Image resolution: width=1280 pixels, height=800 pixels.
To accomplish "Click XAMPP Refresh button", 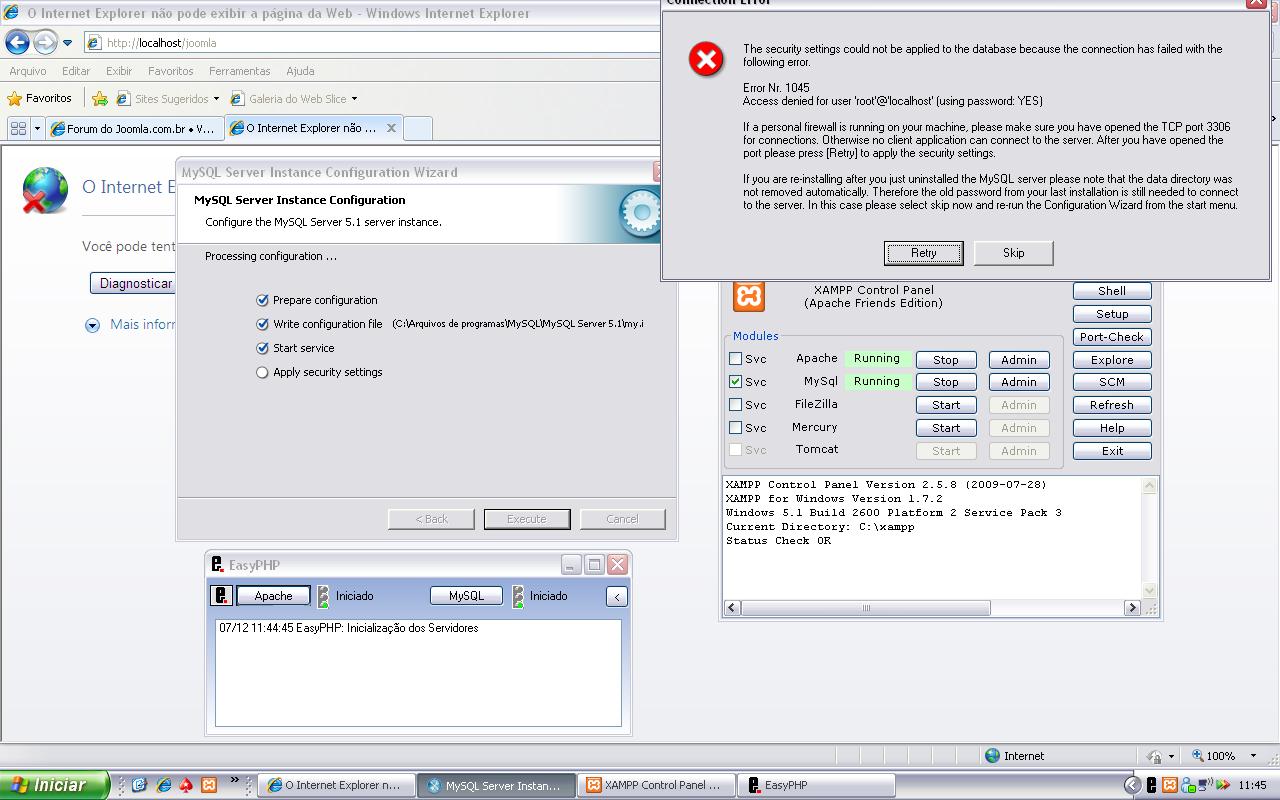I will click(x=1112, y=405).
